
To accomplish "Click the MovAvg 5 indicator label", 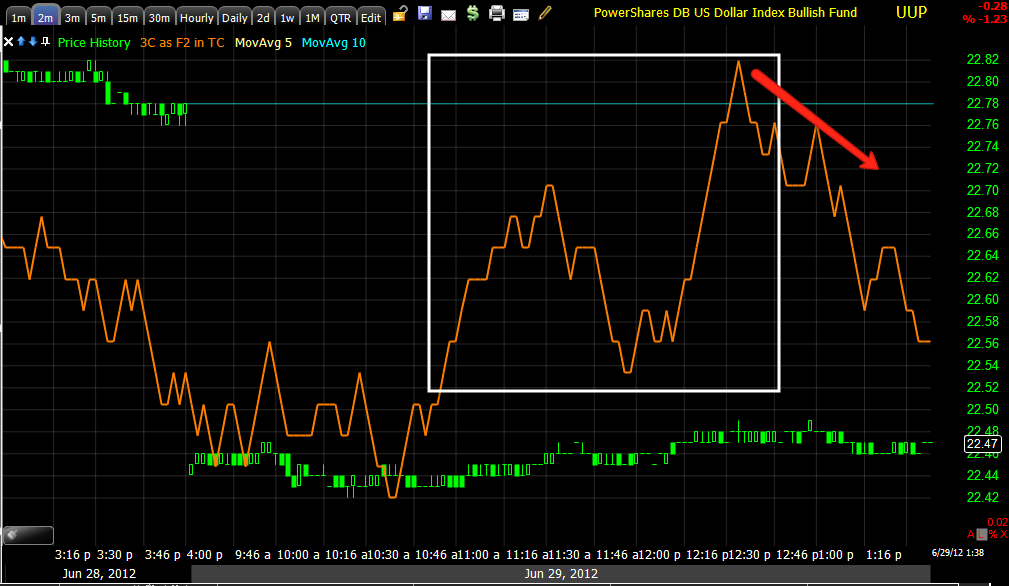I will coord(263,42).
